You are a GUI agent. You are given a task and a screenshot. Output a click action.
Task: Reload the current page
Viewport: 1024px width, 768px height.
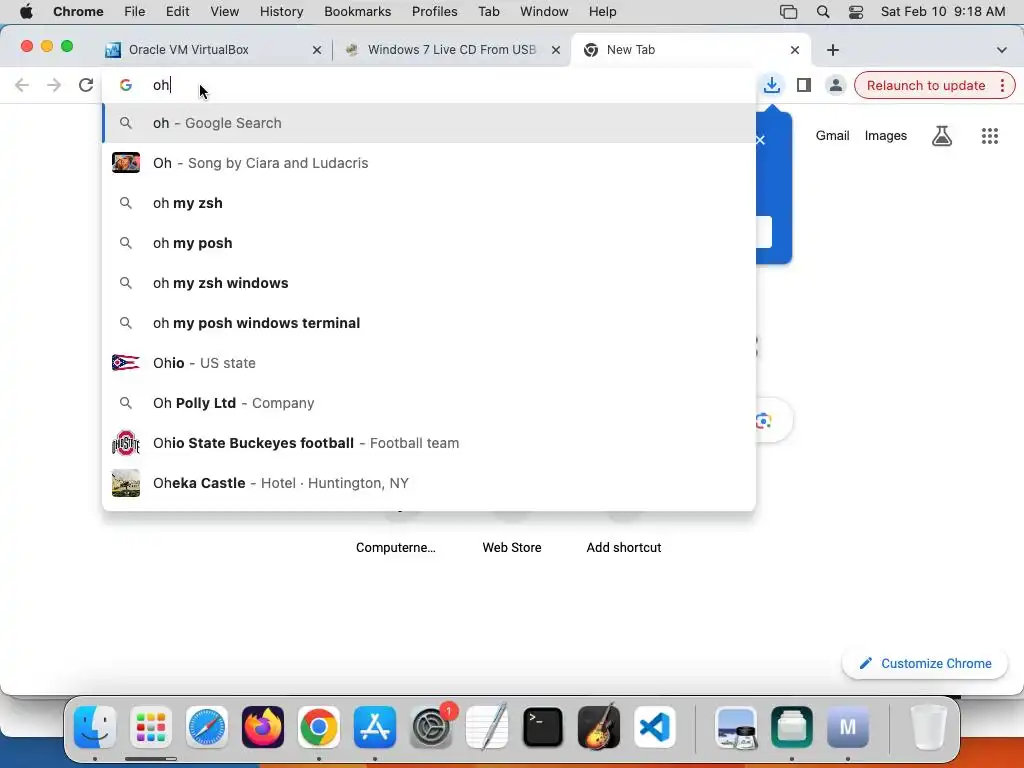(86, 85)
